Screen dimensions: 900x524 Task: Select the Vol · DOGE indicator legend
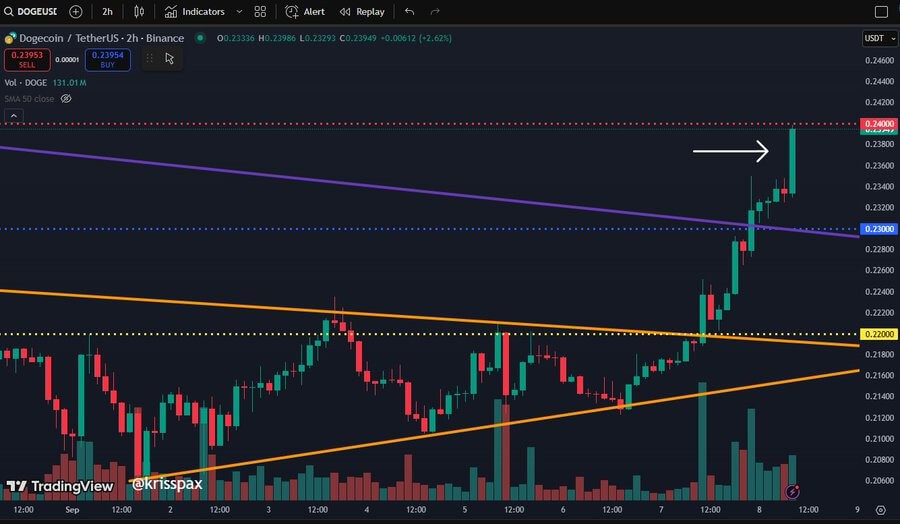pos(26,83)
